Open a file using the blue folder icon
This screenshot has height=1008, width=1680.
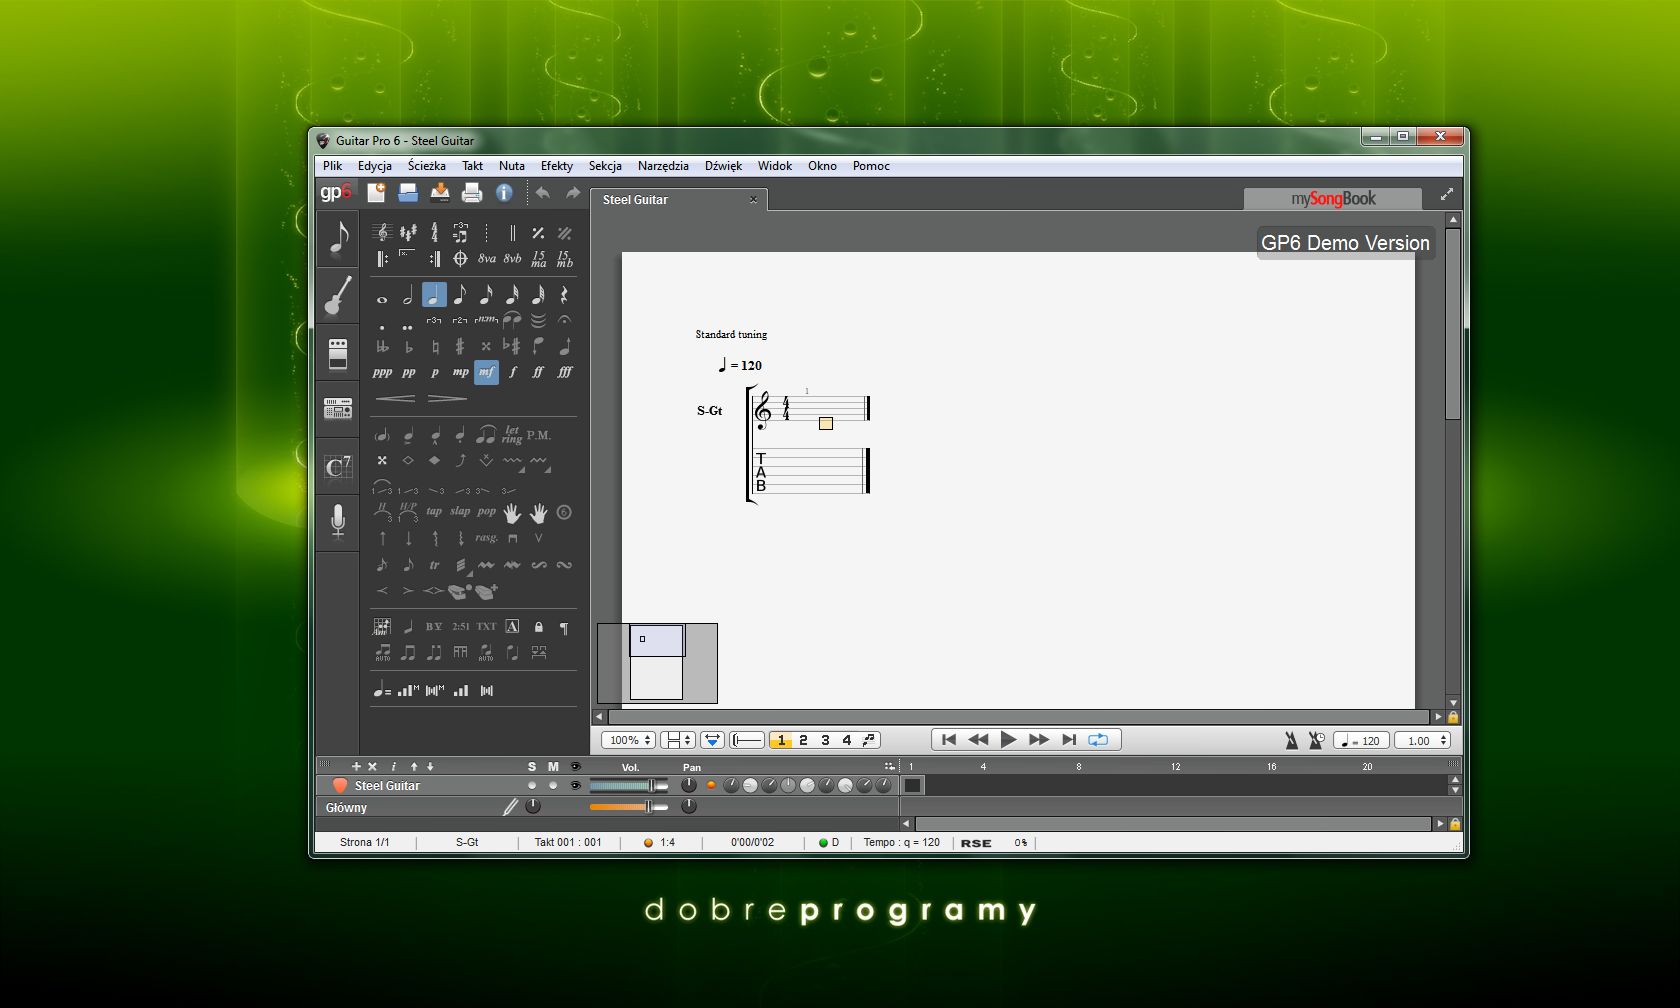408,193
